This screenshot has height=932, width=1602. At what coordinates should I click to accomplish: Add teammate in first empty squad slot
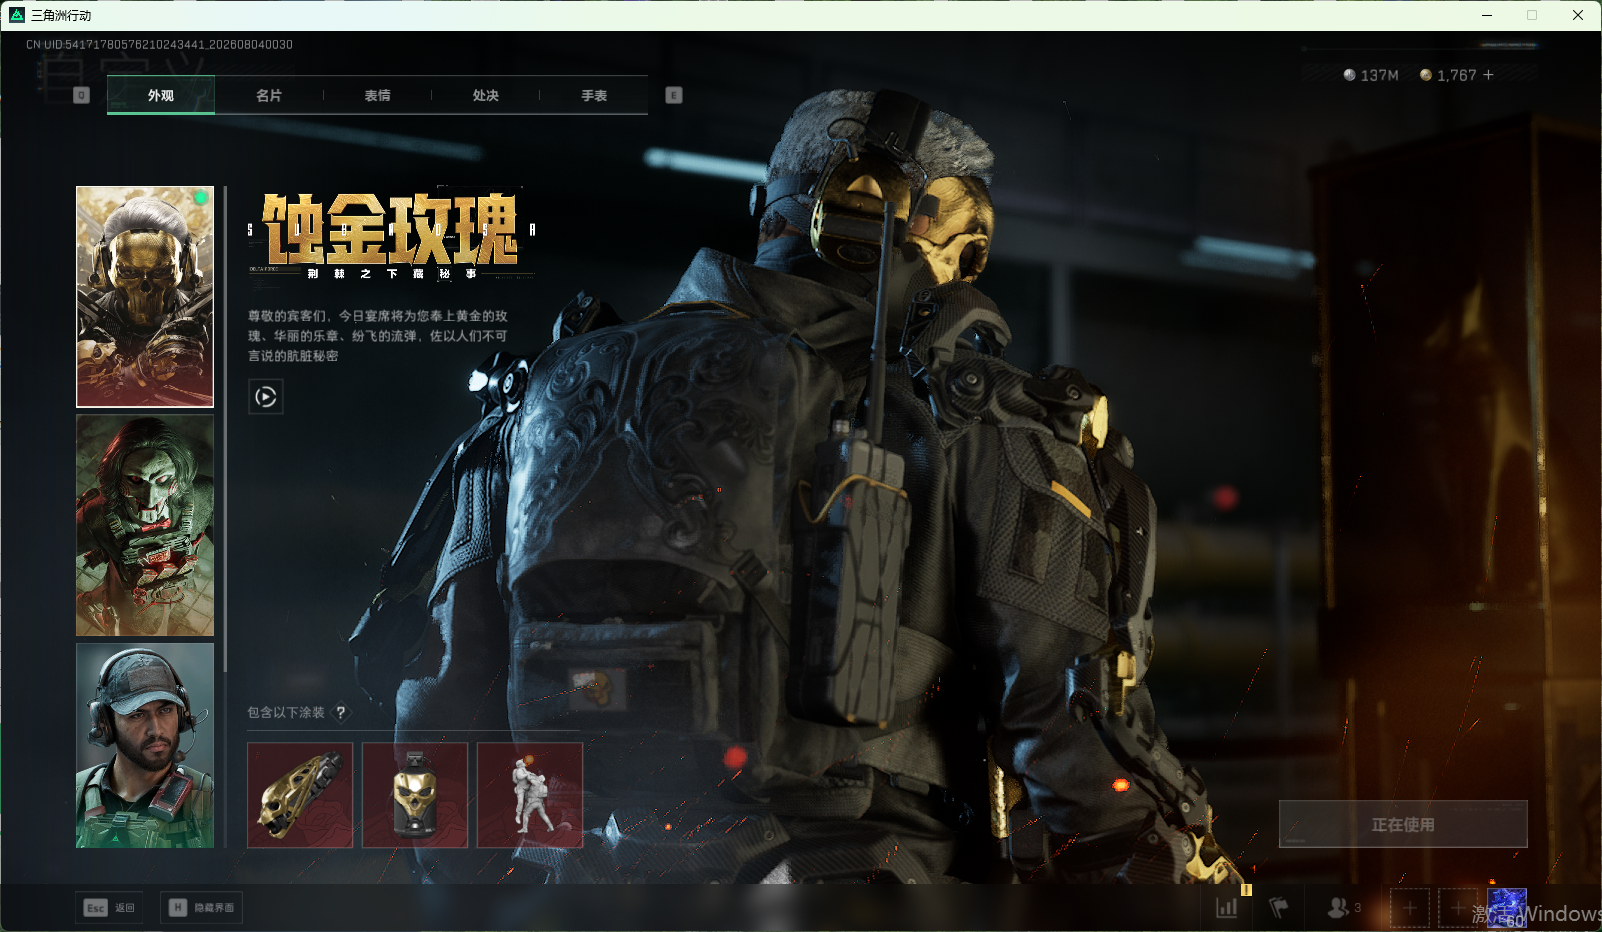click(x=1410, y=908)
